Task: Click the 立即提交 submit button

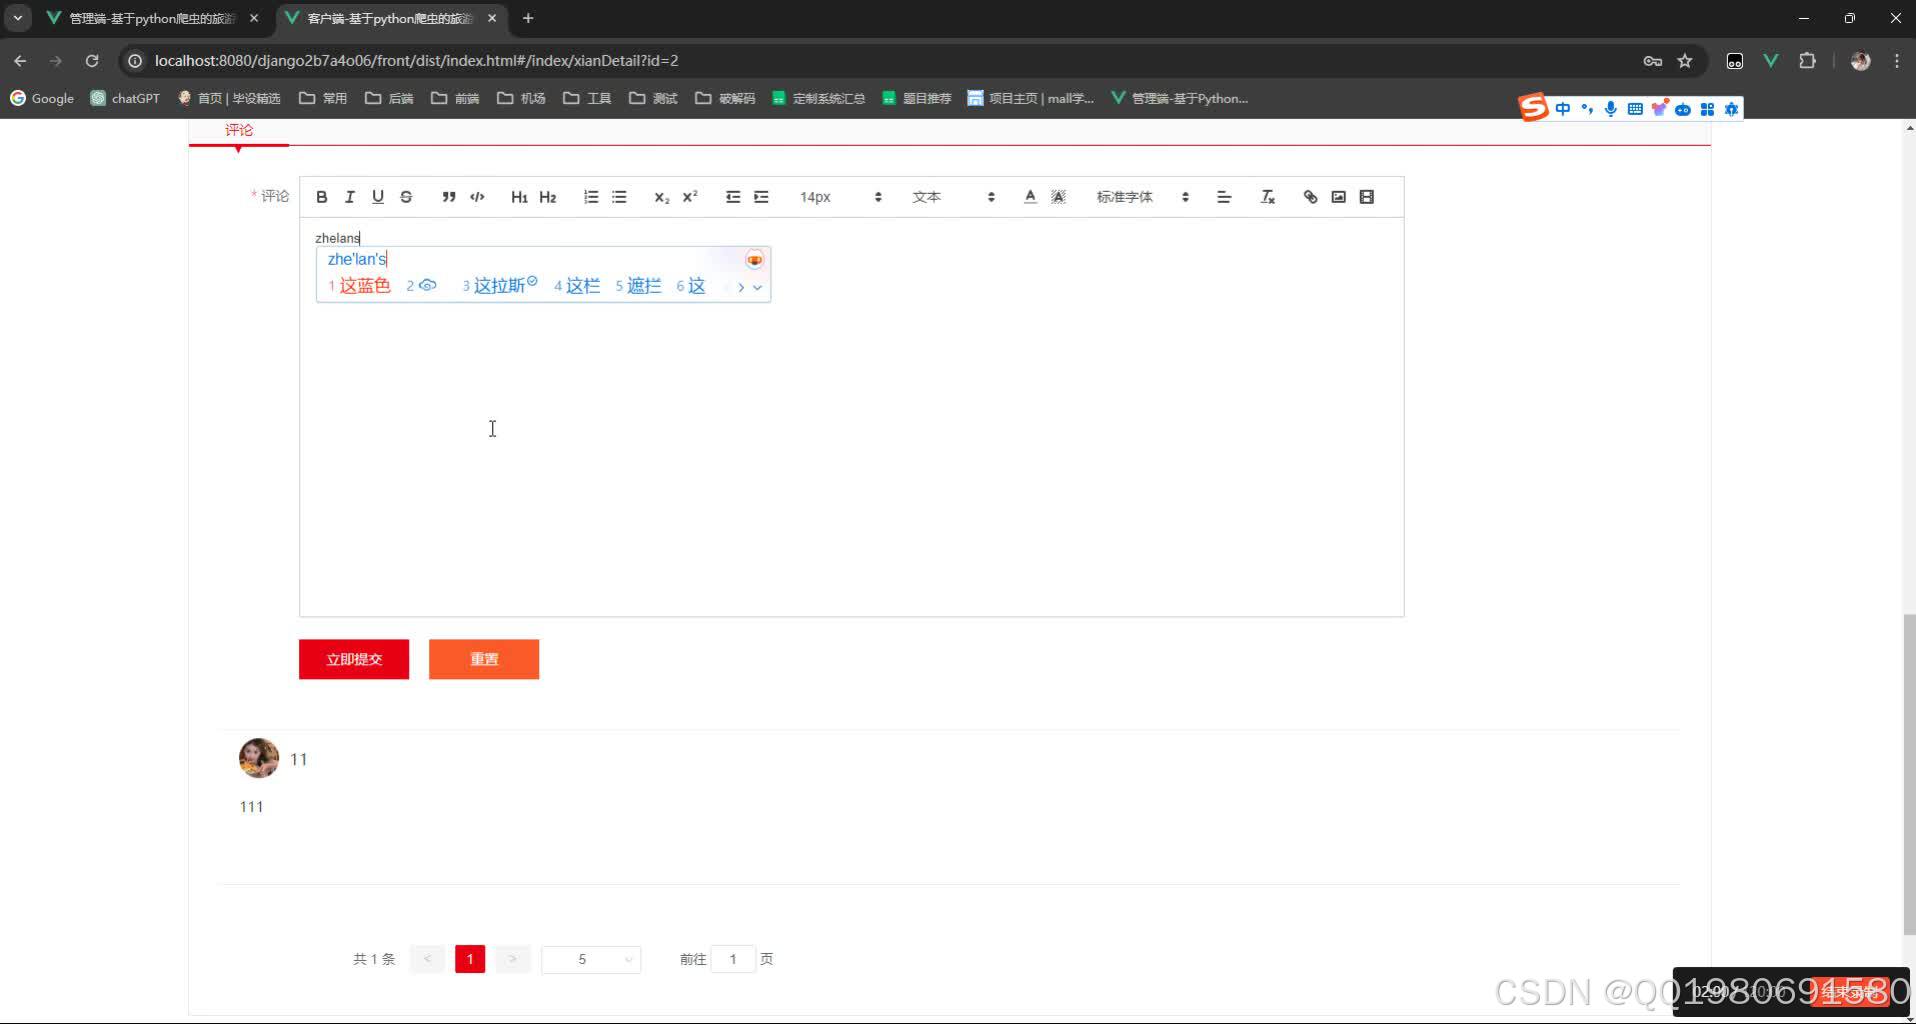Action: point(354,659)
